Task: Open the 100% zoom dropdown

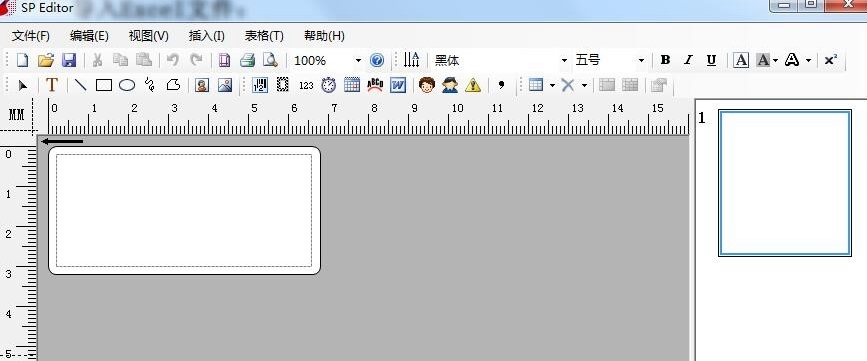Action: click(x=358, y=60)
